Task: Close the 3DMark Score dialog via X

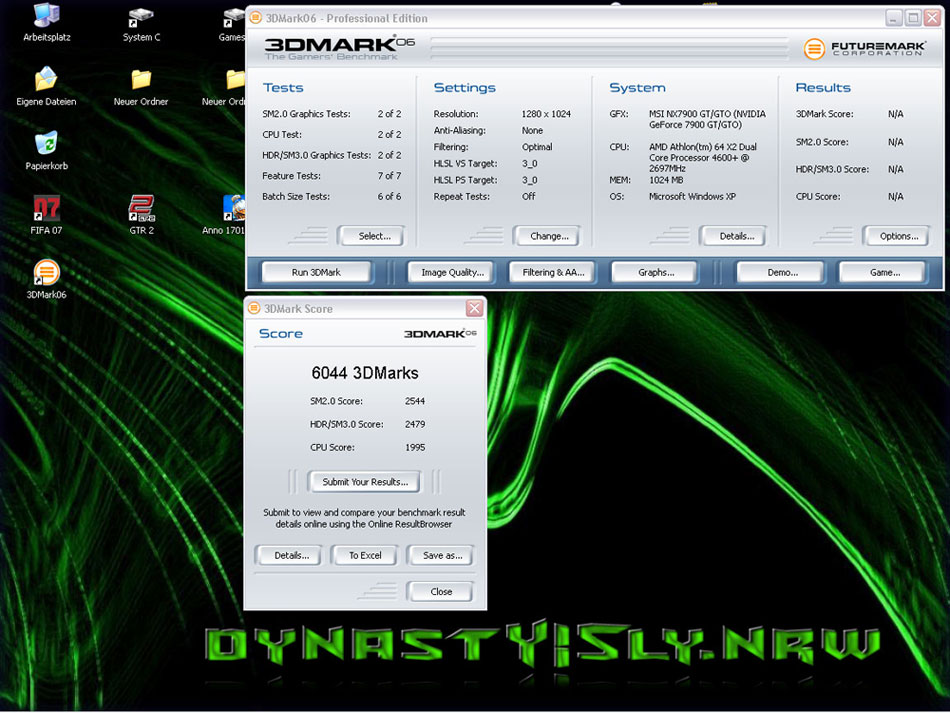Action: coord(474,308)
